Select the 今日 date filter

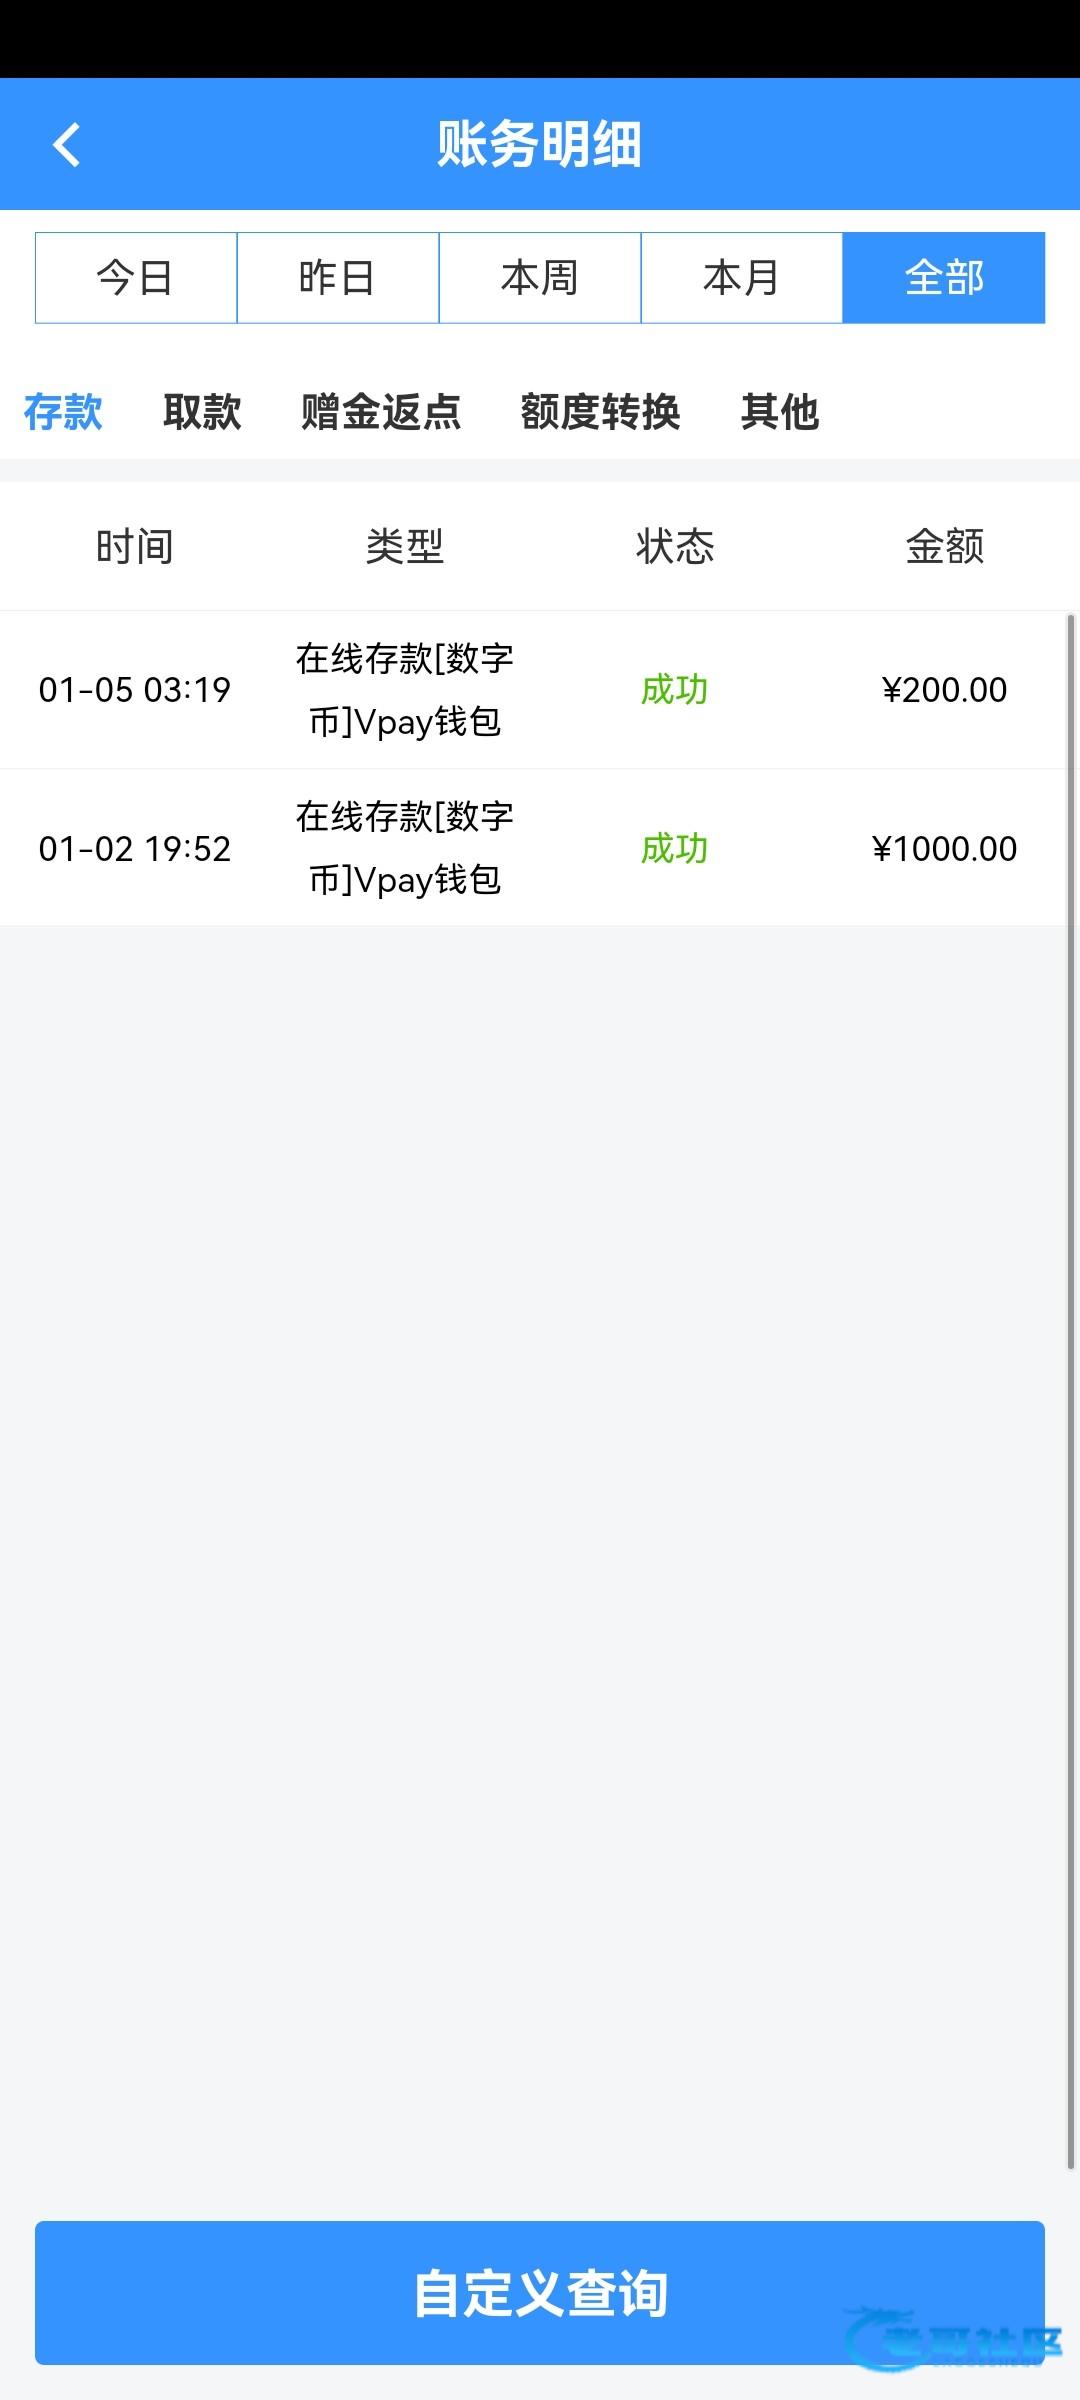click(136, 278)
